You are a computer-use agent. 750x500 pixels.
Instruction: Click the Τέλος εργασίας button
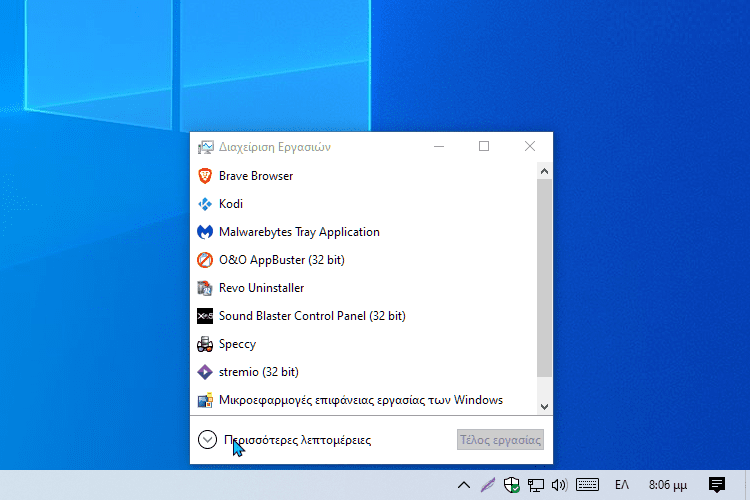point(500,440)
